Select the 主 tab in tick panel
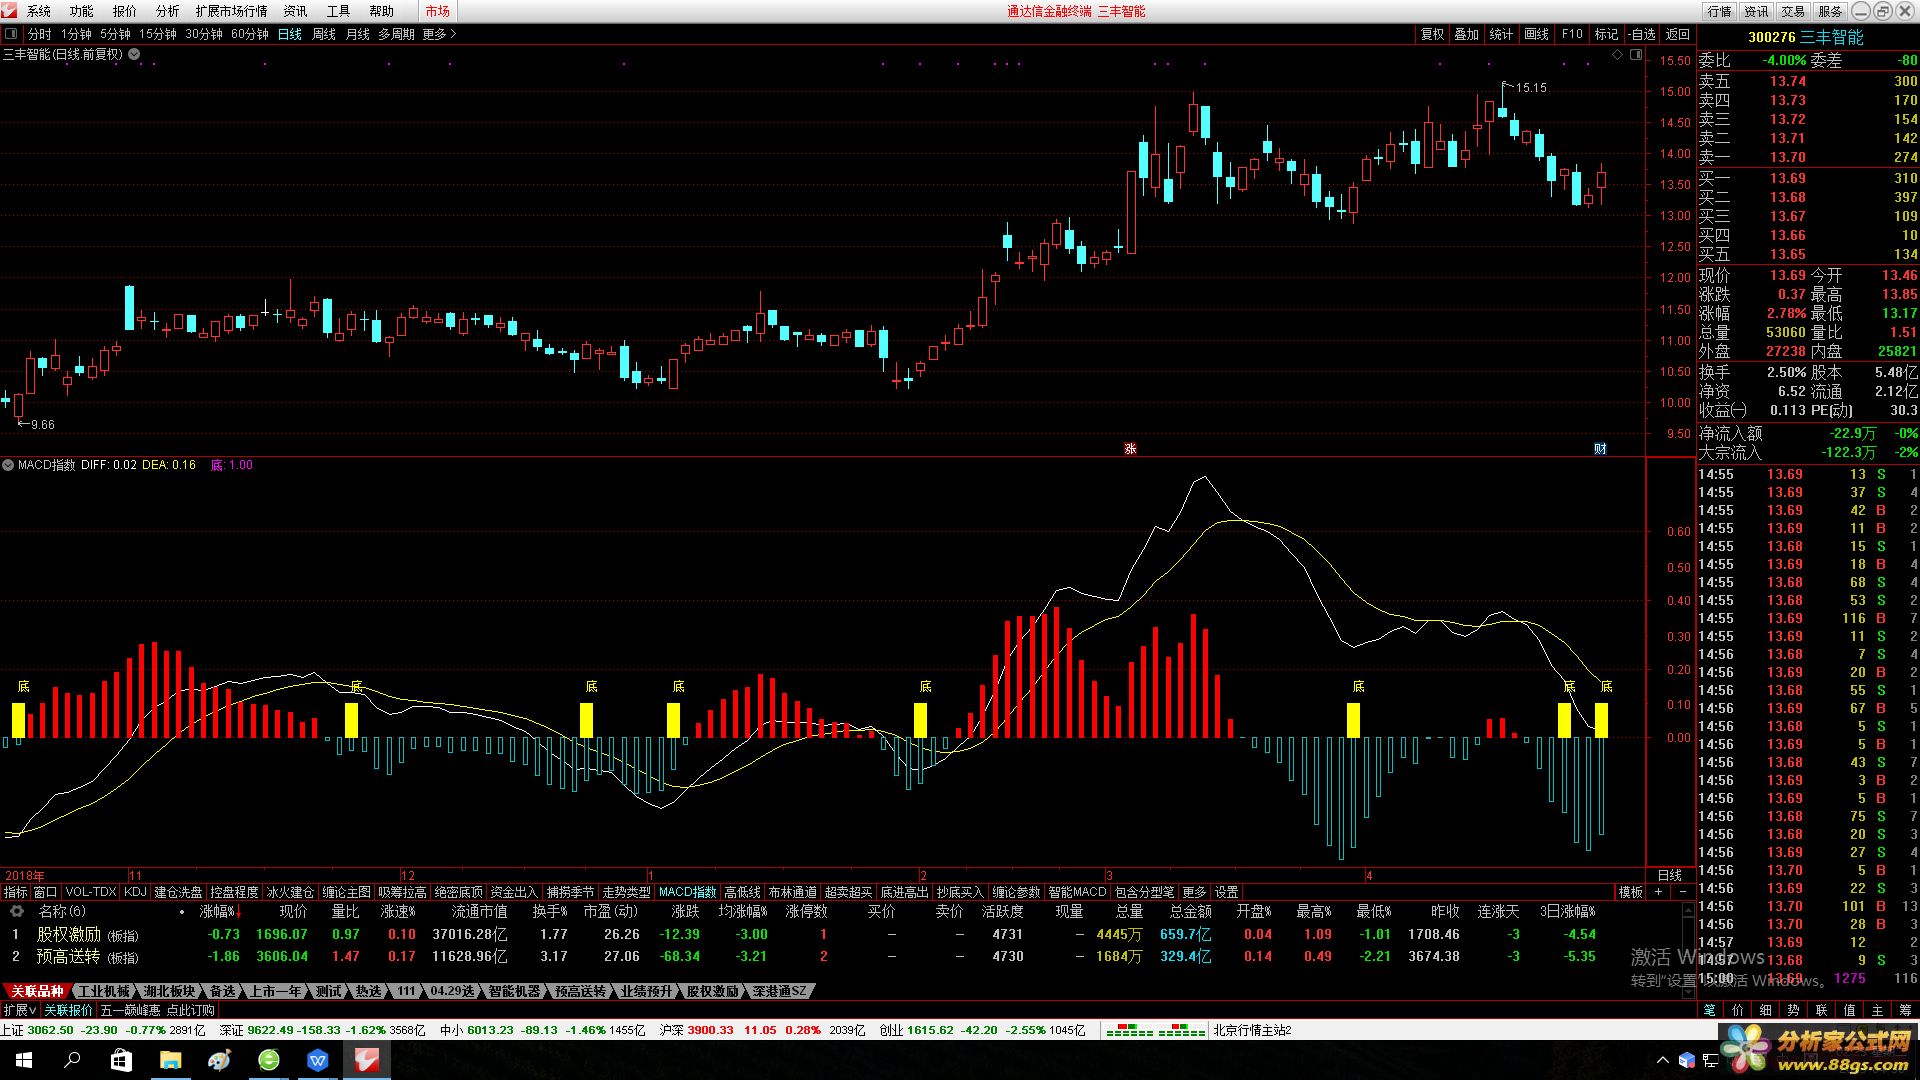This screenshot has height=1080, width=1920. pos(1878,1010)
